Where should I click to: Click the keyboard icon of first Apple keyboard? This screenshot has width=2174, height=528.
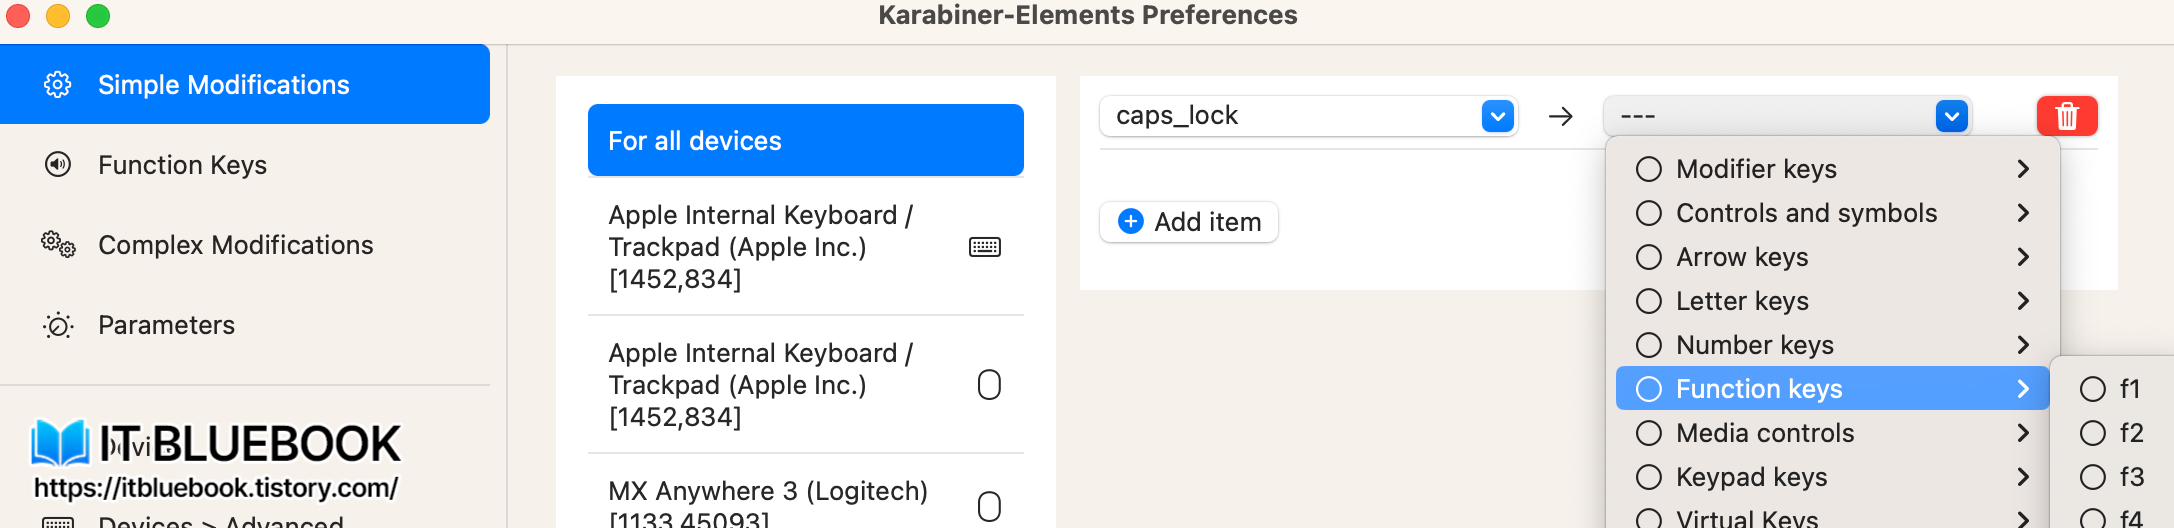tap(985, 247)
